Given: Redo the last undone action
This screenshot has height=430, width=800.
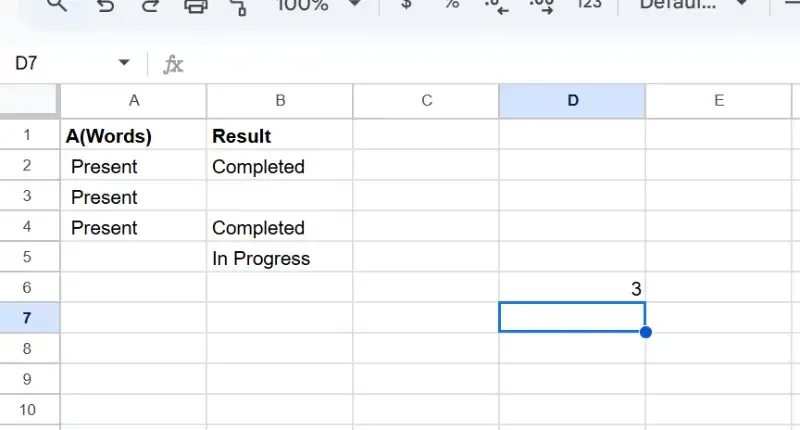Looking at the screenshot, I should click(150, 5).
